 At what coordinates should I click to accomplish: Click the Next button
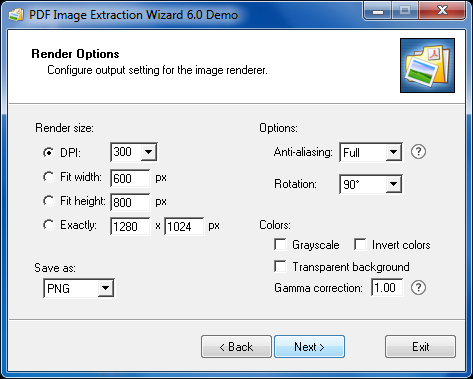(309, 347)
